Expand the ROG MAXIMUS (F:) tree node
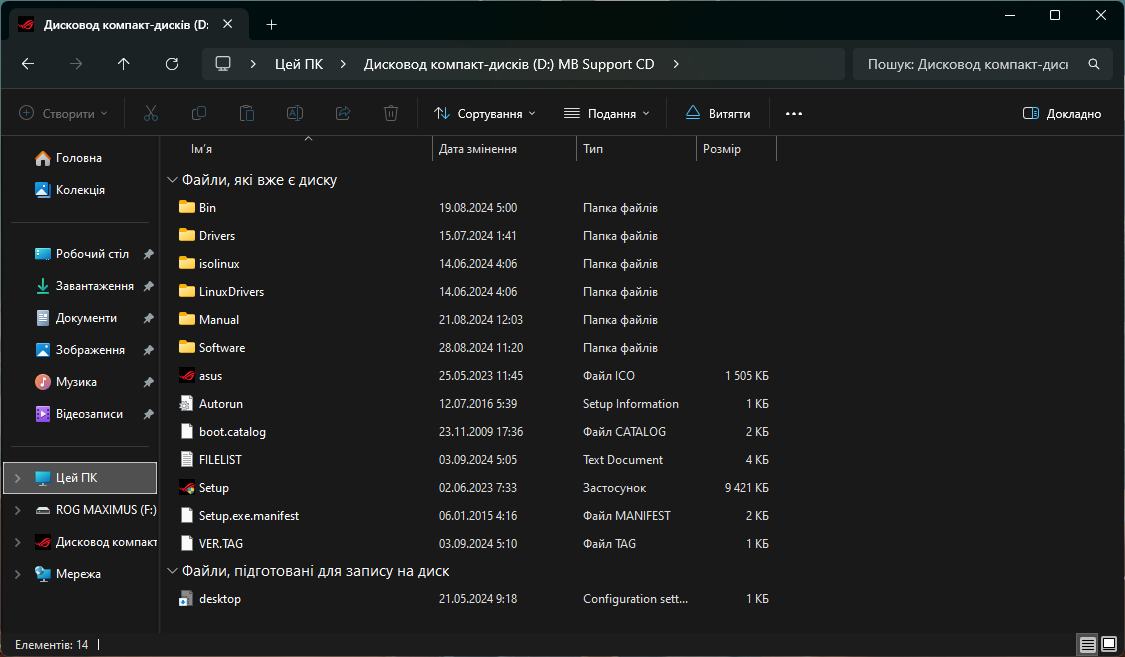The image size is (1125, 657). point(17,510)
